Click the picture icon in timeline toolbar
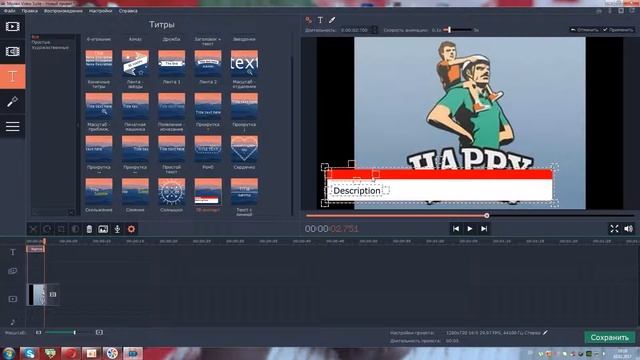Image resolution: width=640 pixels, height=360 pixels. pyautogui.click(x=103, y=229)
